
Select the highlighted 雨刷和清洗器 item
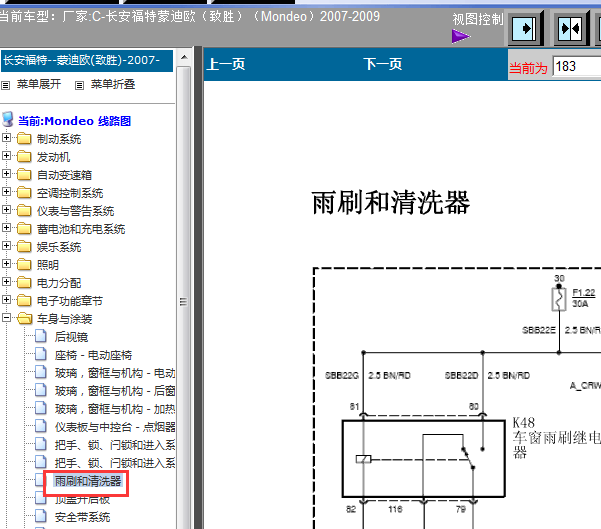[x=88, y=481]
